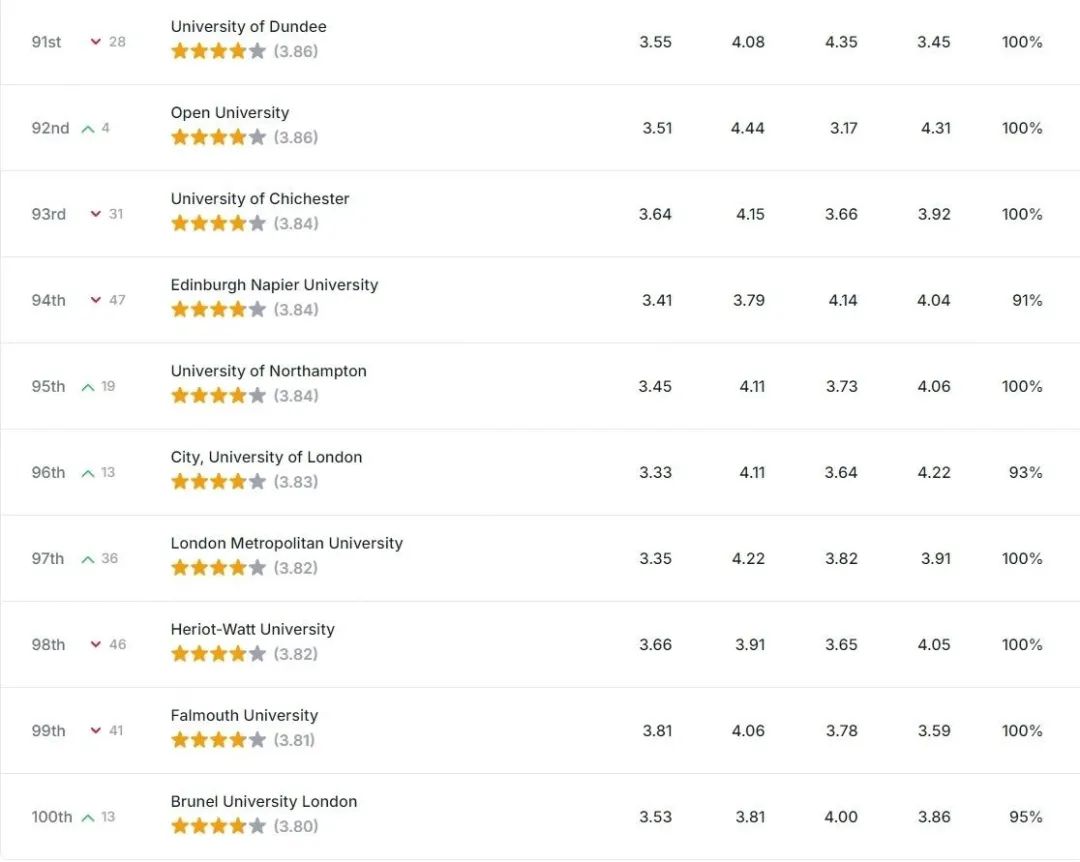
Task: Click the 98th rank row label
Action: click(x=48, y=645)
